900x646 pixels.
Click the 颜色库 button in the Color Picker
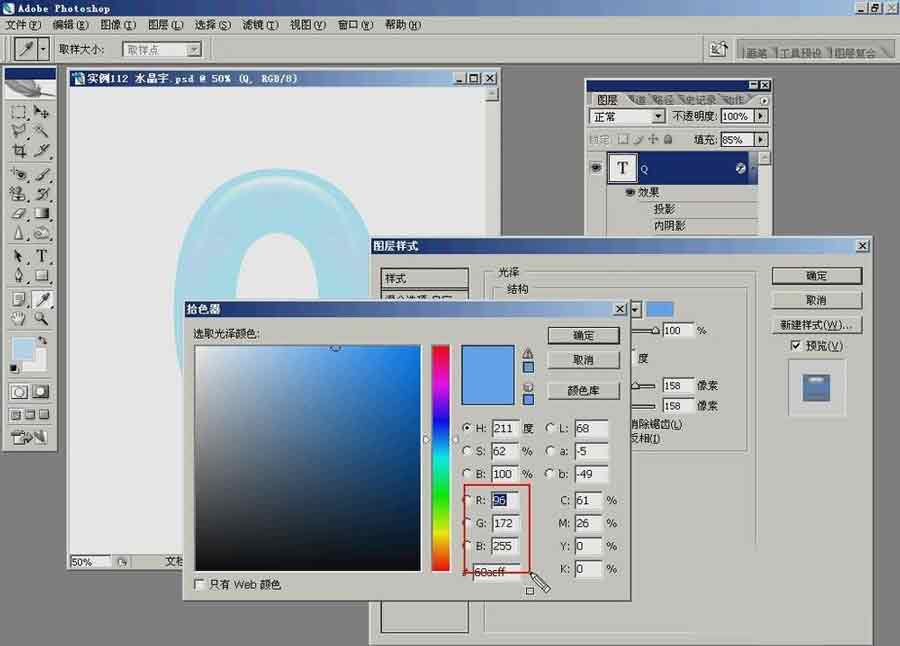tap(582, 390)
